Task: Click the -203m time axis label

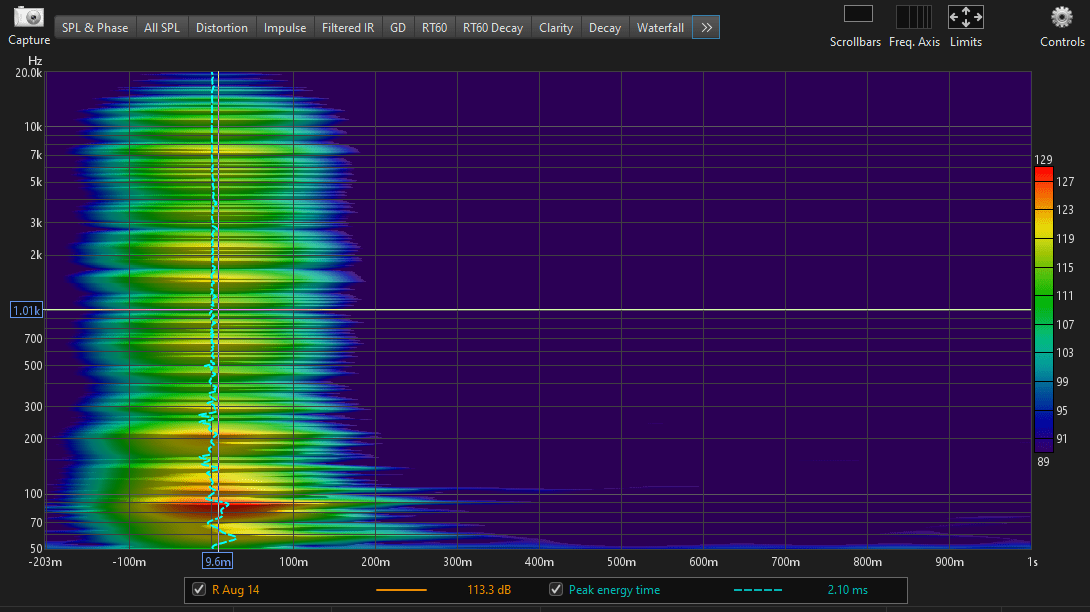Action: pyautogui.click(x=45, y=562)
